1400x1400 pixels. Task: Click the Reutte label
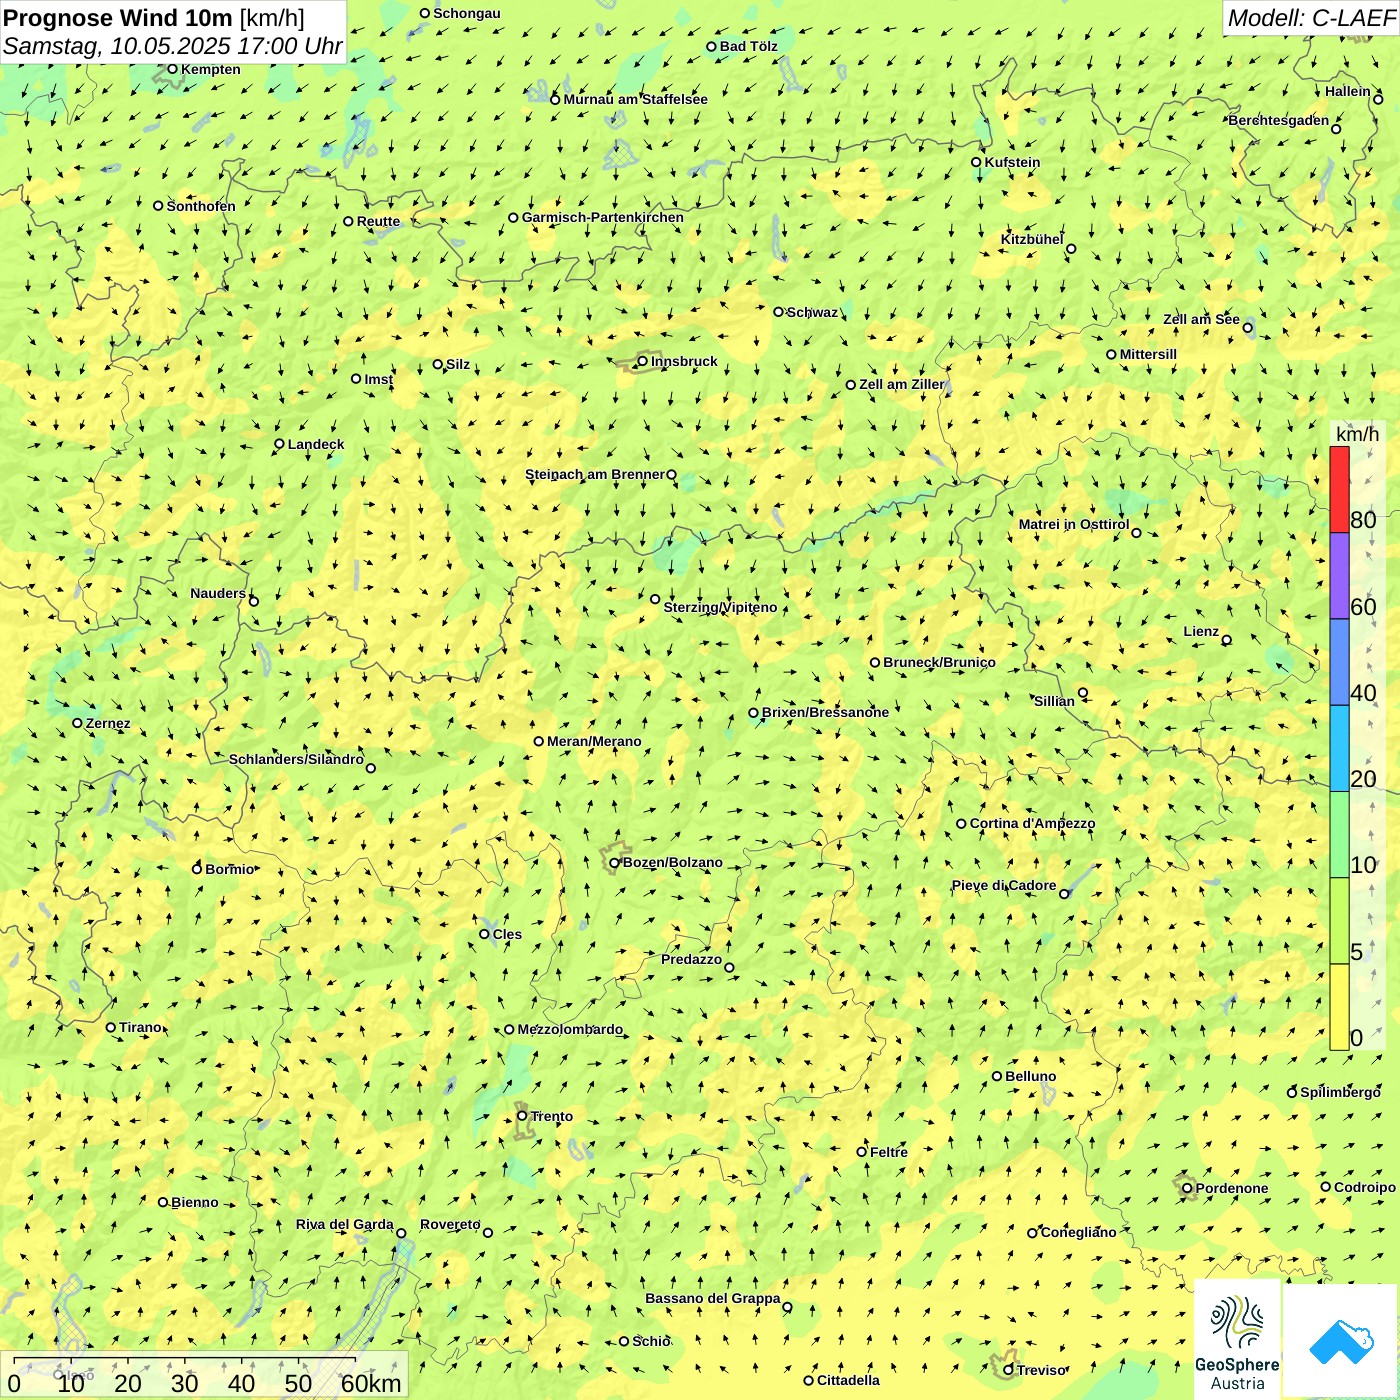point(378,221)
